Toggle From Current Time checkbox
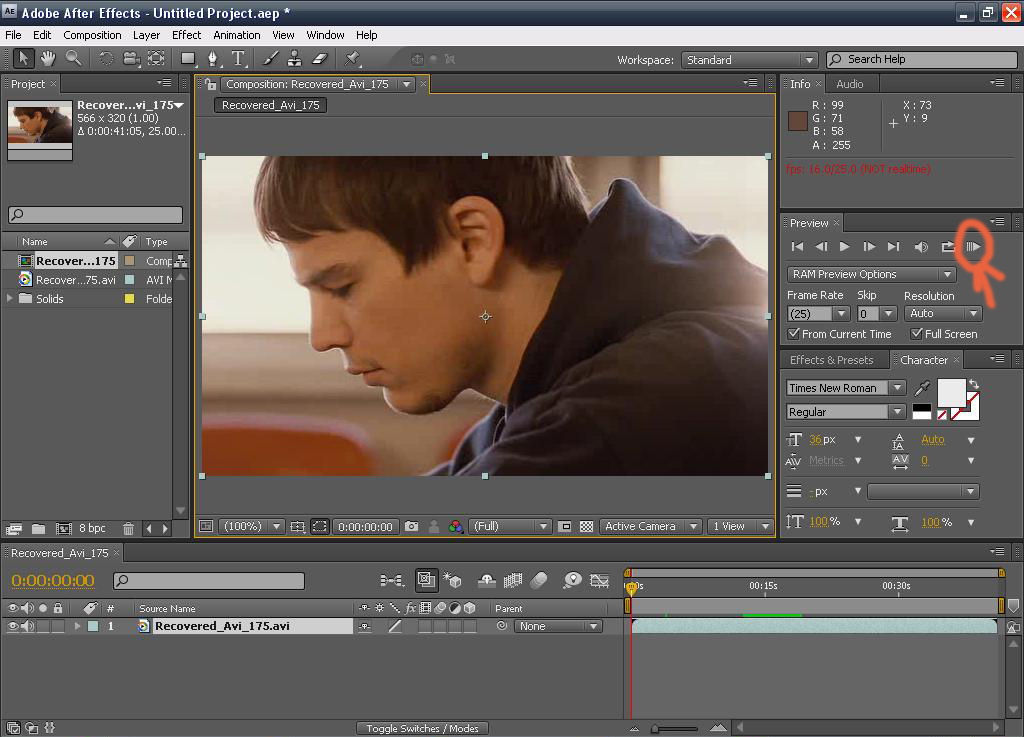The image size is (1024, 737). (x=793, y=334)
